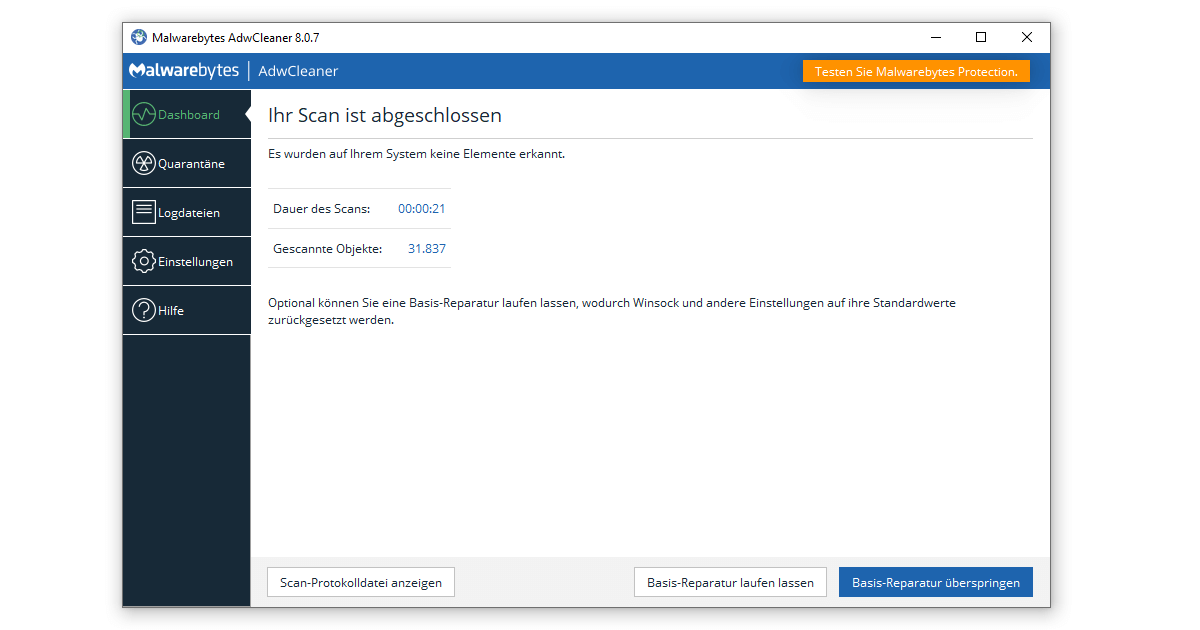Click the Malwarebytes logo in the header
The width and height of the screenshot is (1200, 630).
point(181,70)
